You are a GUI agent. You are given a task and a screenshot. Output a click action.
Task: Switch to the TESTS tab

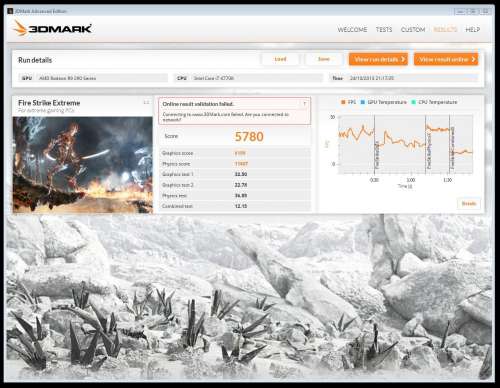click(x=384, y=30)
